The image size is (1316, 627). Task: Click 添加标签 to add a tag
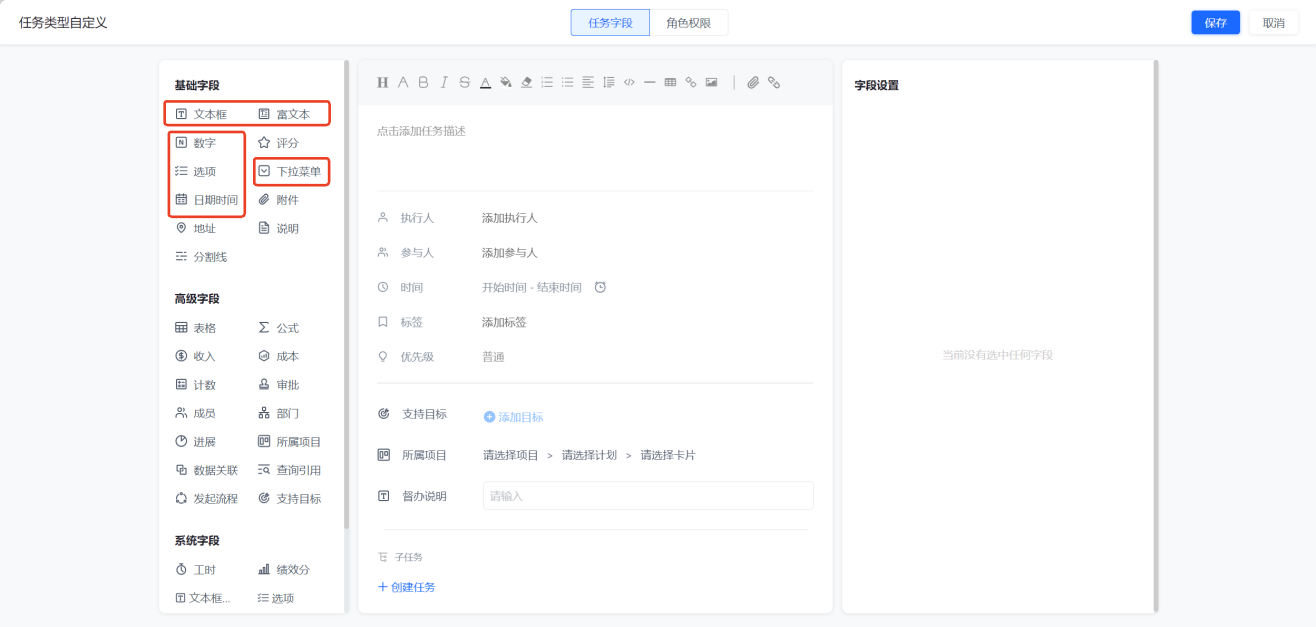504,323
